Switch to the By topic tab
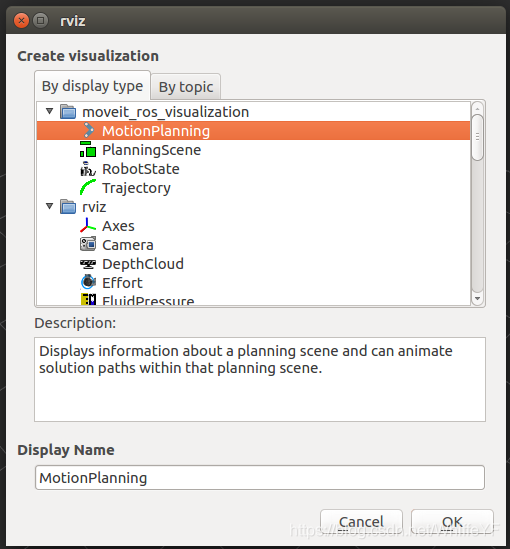 coord(186,87)
